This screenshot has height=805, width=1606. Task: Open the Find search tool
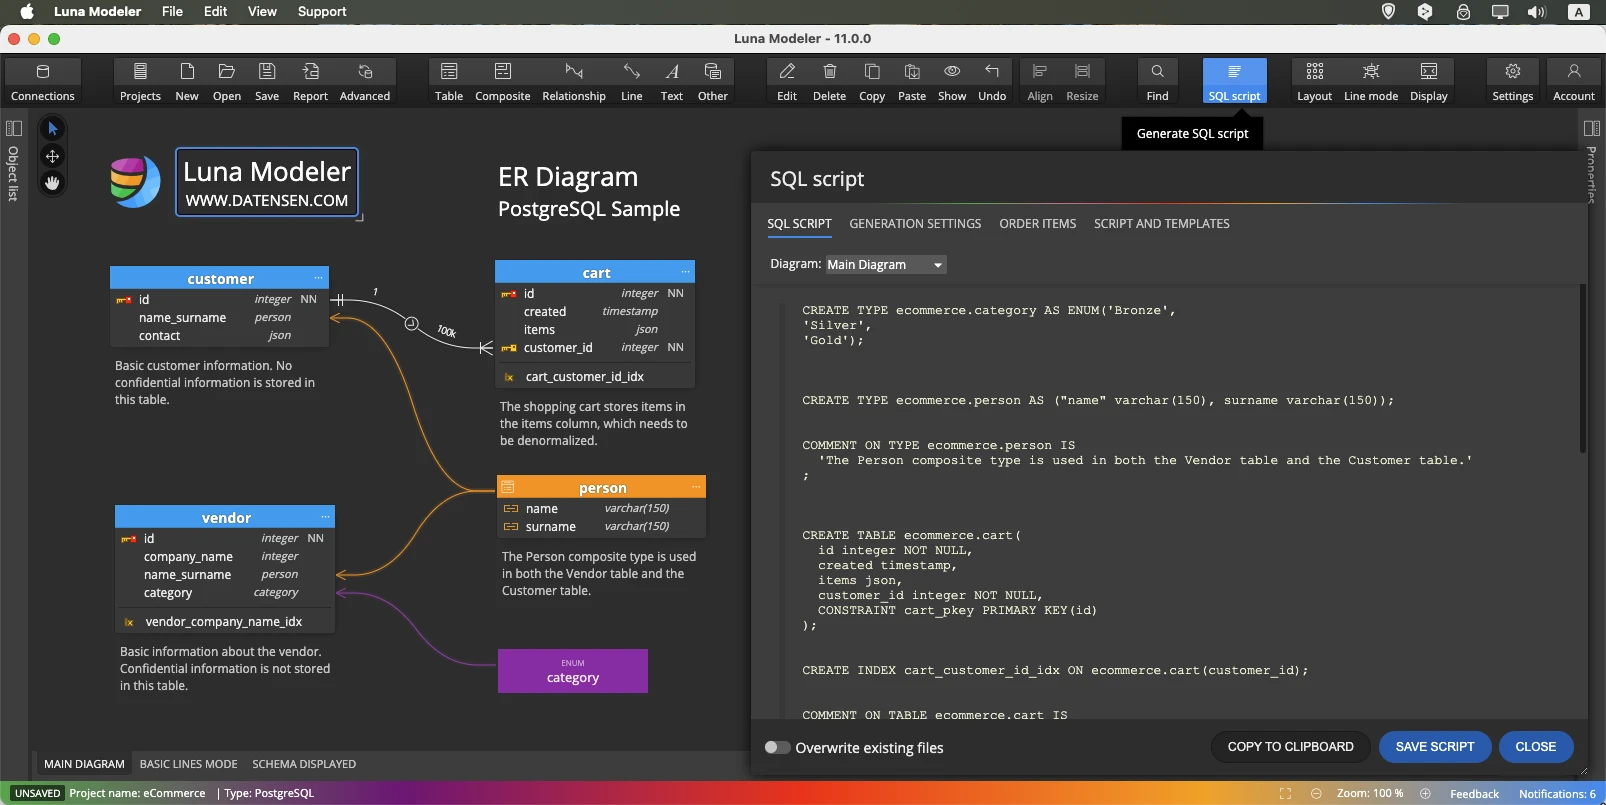coord(1157,81)
